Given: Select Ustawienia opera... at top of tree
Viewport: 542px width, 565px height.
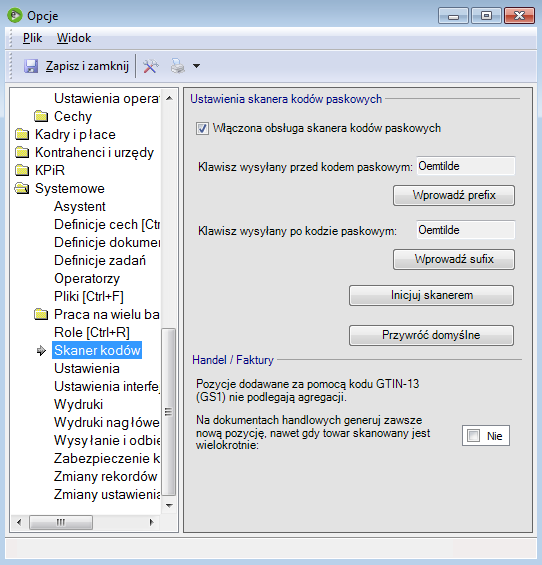Looking at the screenshot, I should click(107, 98).
